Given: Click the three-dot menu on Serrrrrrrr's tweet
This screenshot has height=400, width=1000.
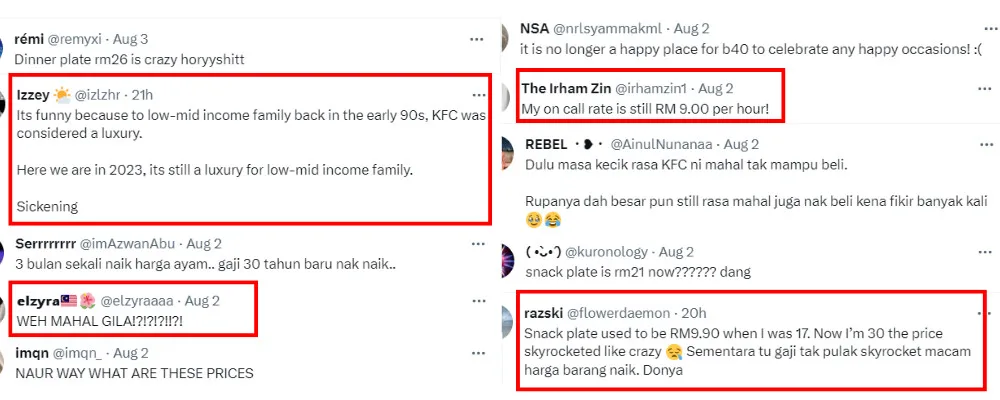Looking at the screenshot, I should coord(478,243).
